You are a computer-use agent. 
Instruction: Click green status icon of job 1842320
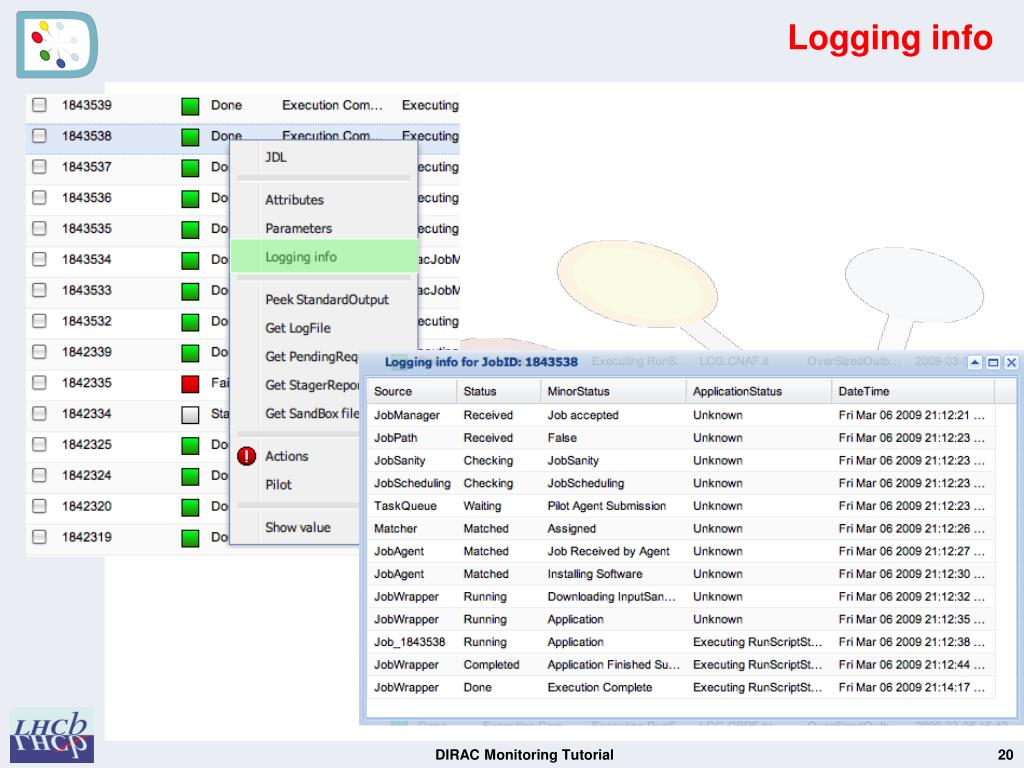pyautogui.click(x=190, y=507)
